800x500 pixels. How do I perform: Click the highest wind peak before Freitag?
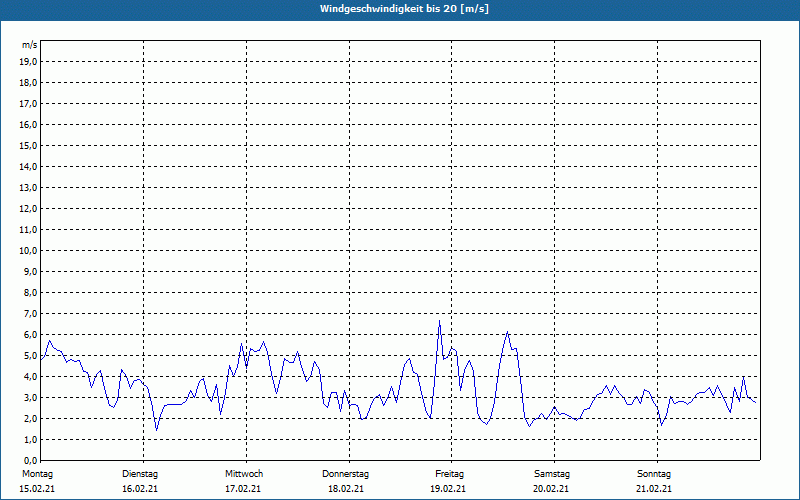pyautogui.click(x=439, y=321)
